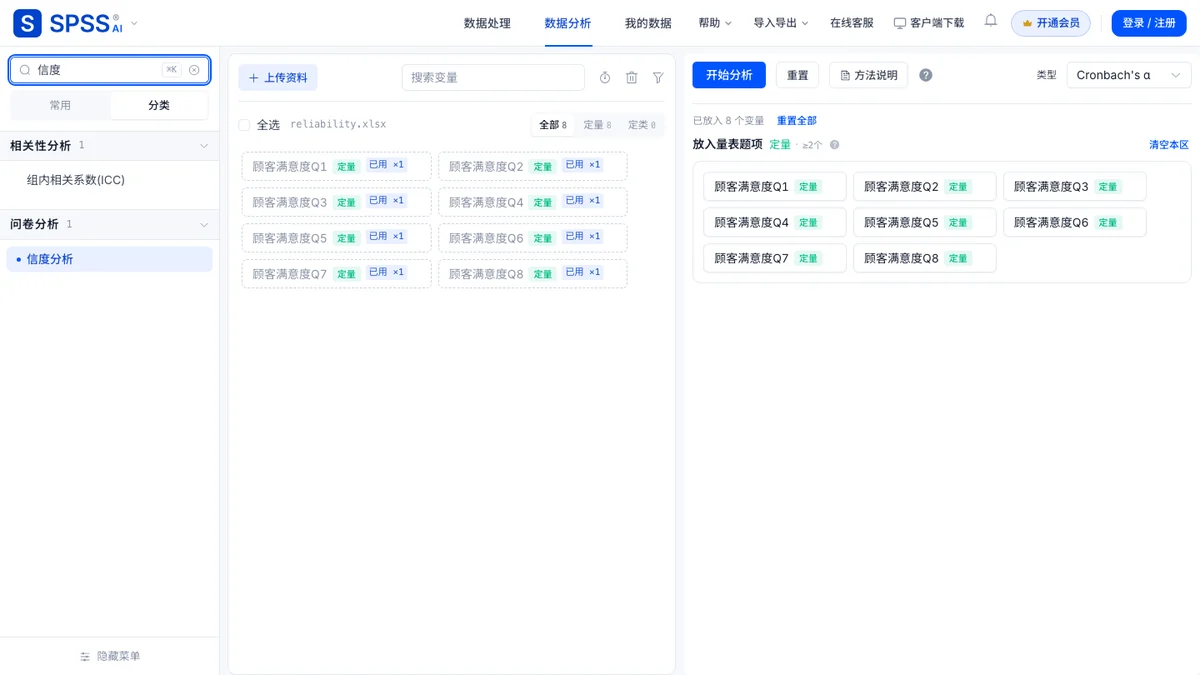Screen dimensions: 1200x675
Task: Click the help question mark icon near 方法说明
Action: pos(926,75)
